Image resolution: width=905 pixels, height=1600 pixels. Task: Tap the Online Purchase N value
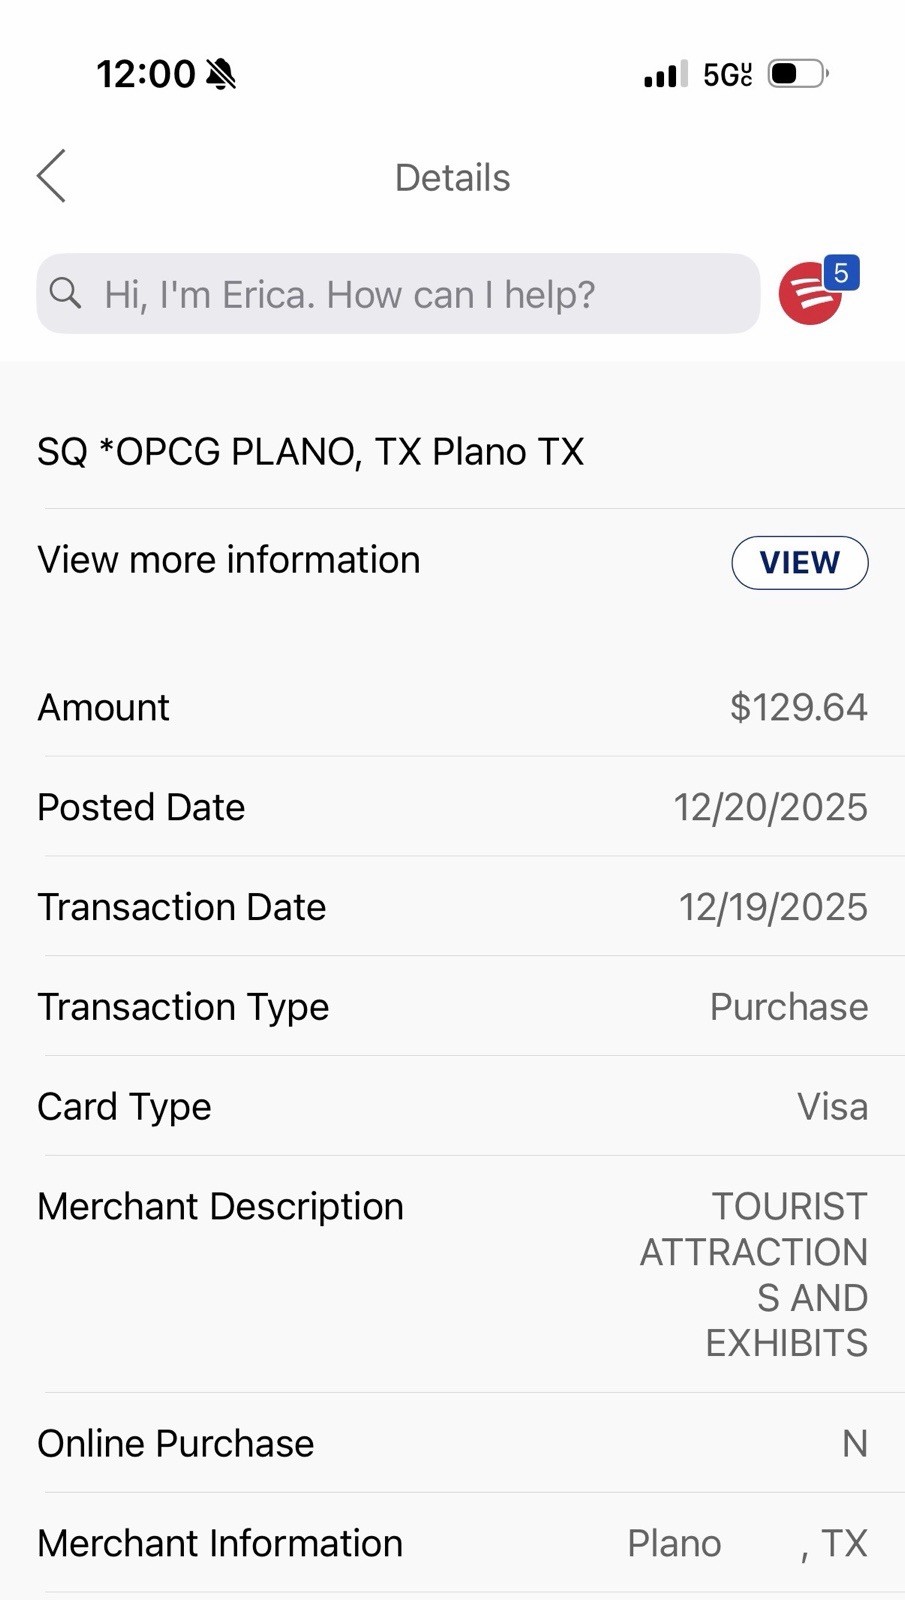[x=854, y=1444]
